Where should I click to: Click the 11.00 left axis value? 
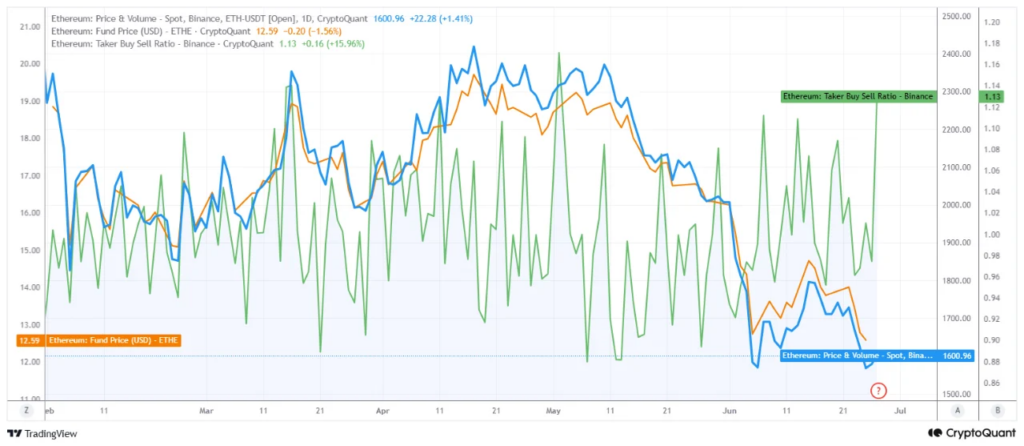coord(31,398)
